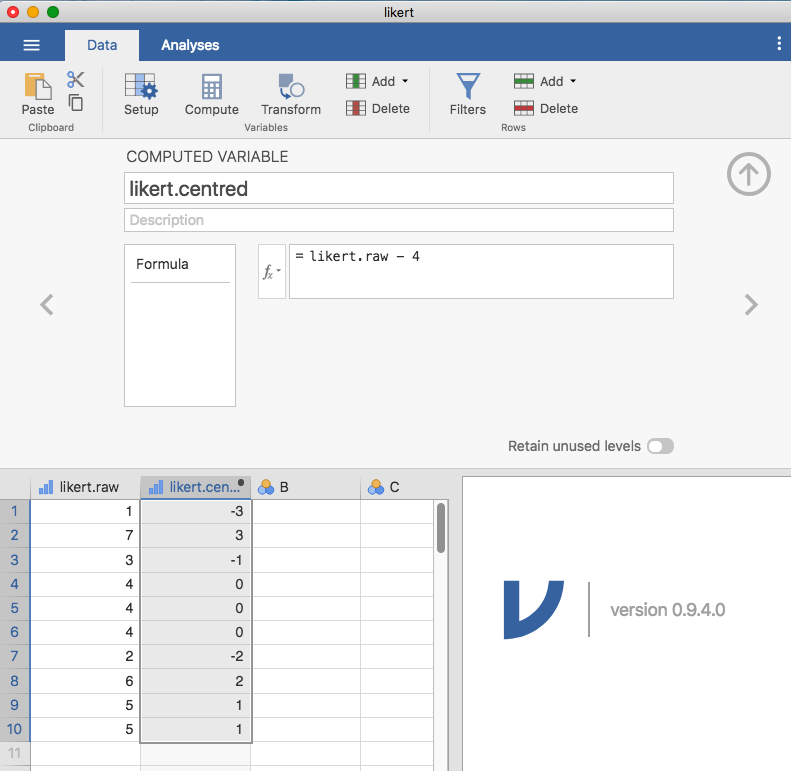Screen dimensions: 791x771
Task: Click column B nominal circles icon
Action: click(266, 487)
